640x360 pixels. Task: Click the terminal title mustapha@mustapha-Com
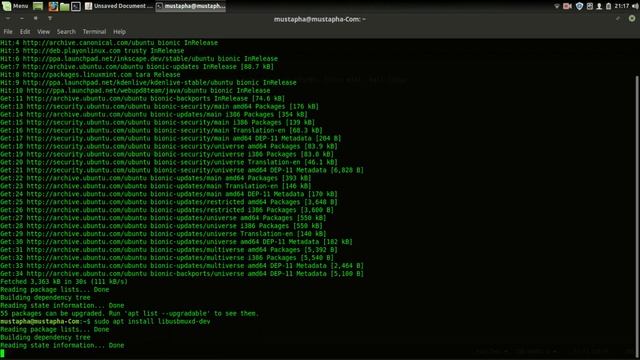point(320,19)
